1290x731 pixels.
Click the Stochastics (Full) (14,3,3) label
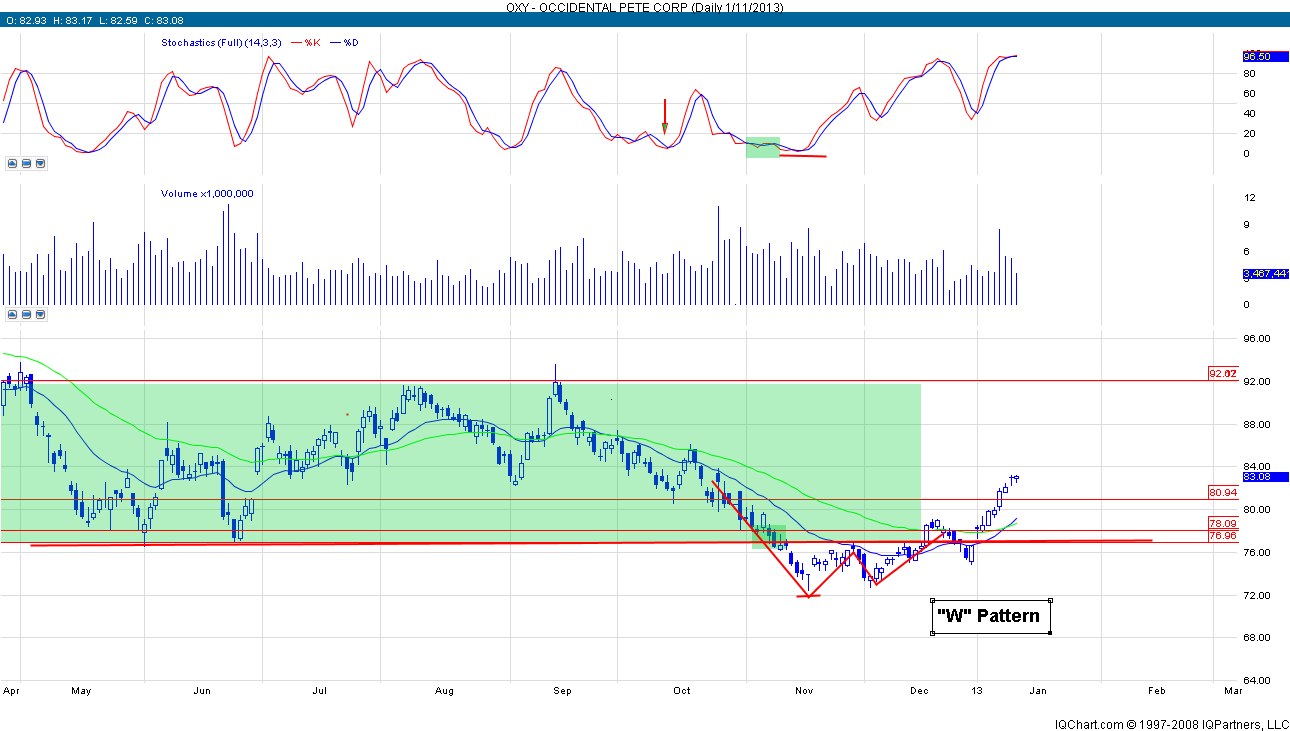[220, 42]
